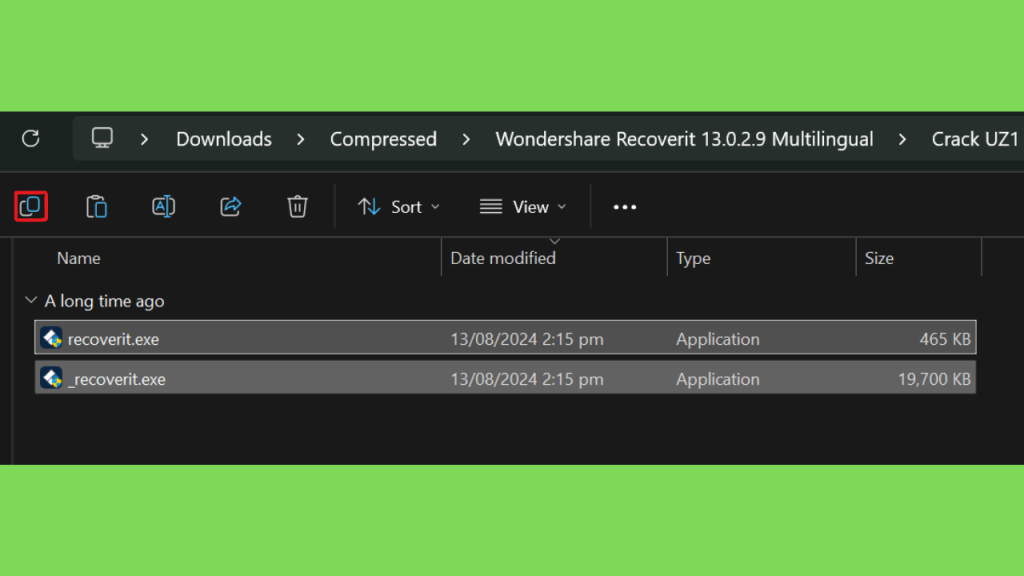Image resolution: width=1024 pixels, height=576 pixels.
Task: Open Wondershare Recoverit 13.0.2.9 Multilingual breadcrumb
Action: [684, 139]
